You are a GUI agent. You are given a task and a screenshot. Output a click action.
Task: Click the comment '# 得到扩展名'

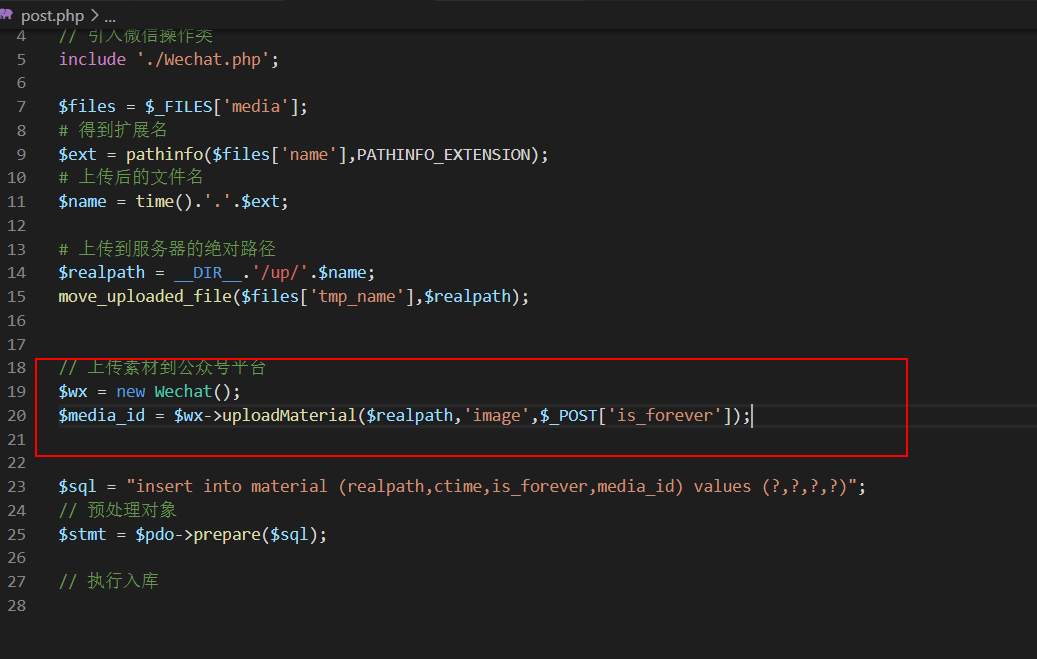point(112,130)
